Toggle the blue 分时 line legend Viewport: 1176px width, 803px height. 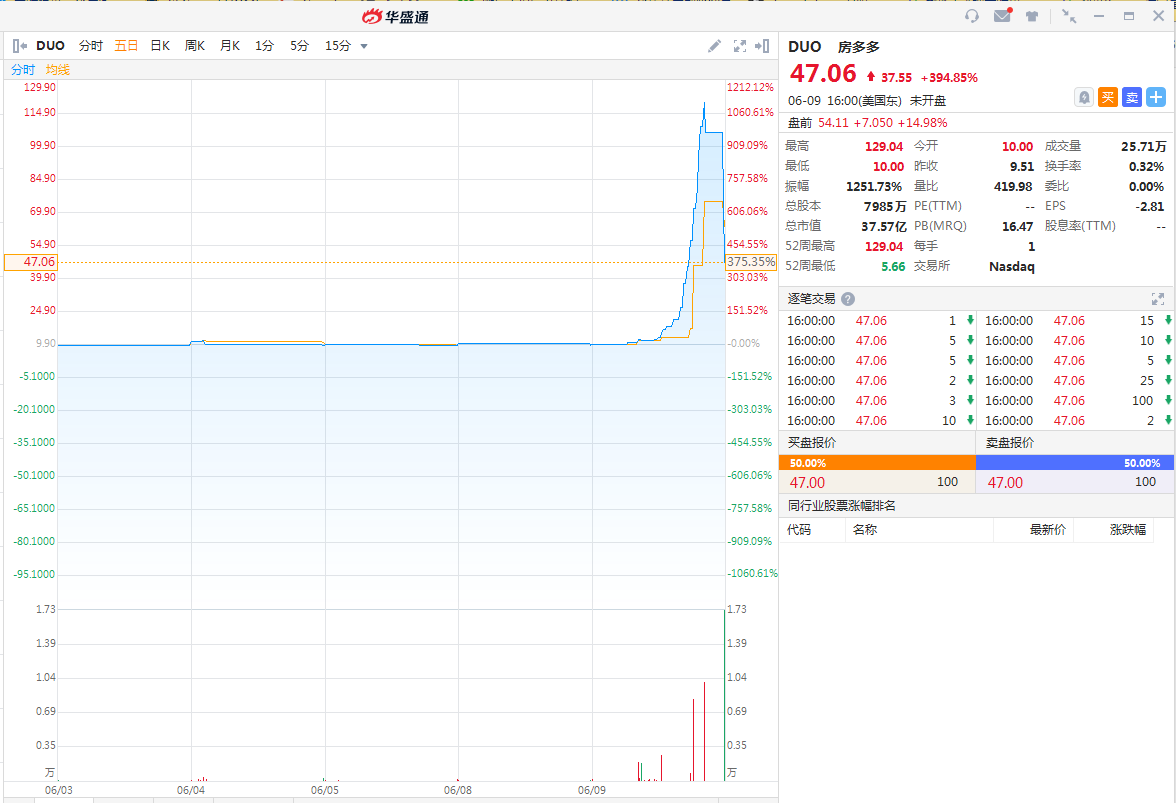[x=22, y=70]
